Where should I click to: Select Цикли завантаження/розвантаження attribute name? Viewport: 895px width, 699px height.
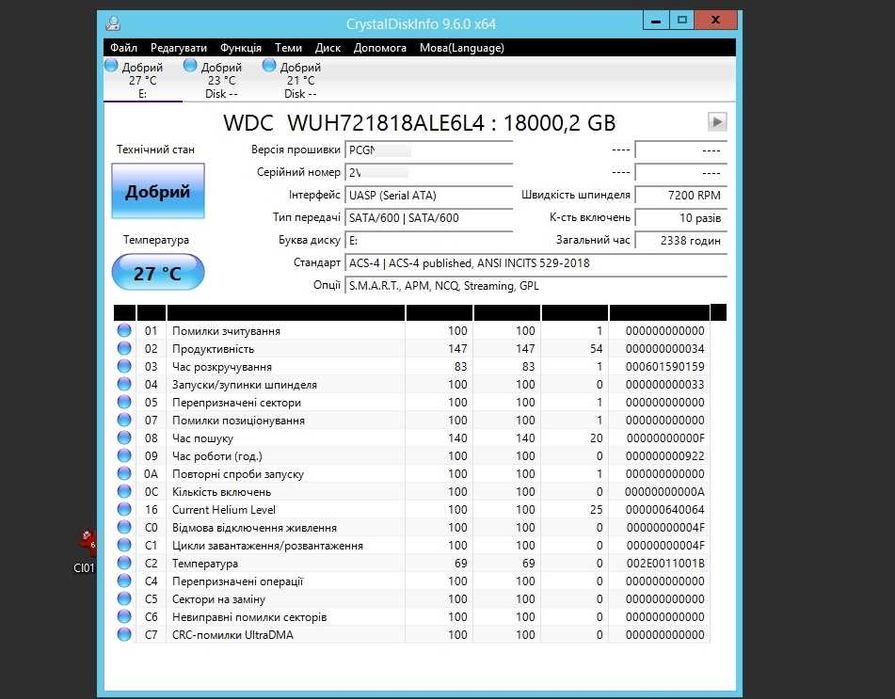point(268,546)
